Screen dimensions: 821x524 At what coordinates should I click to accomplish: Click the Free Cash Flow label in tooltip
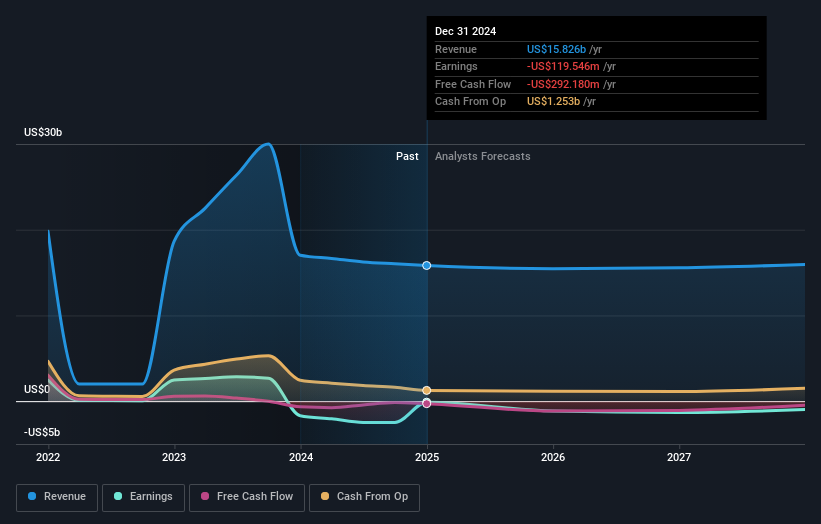473,84
